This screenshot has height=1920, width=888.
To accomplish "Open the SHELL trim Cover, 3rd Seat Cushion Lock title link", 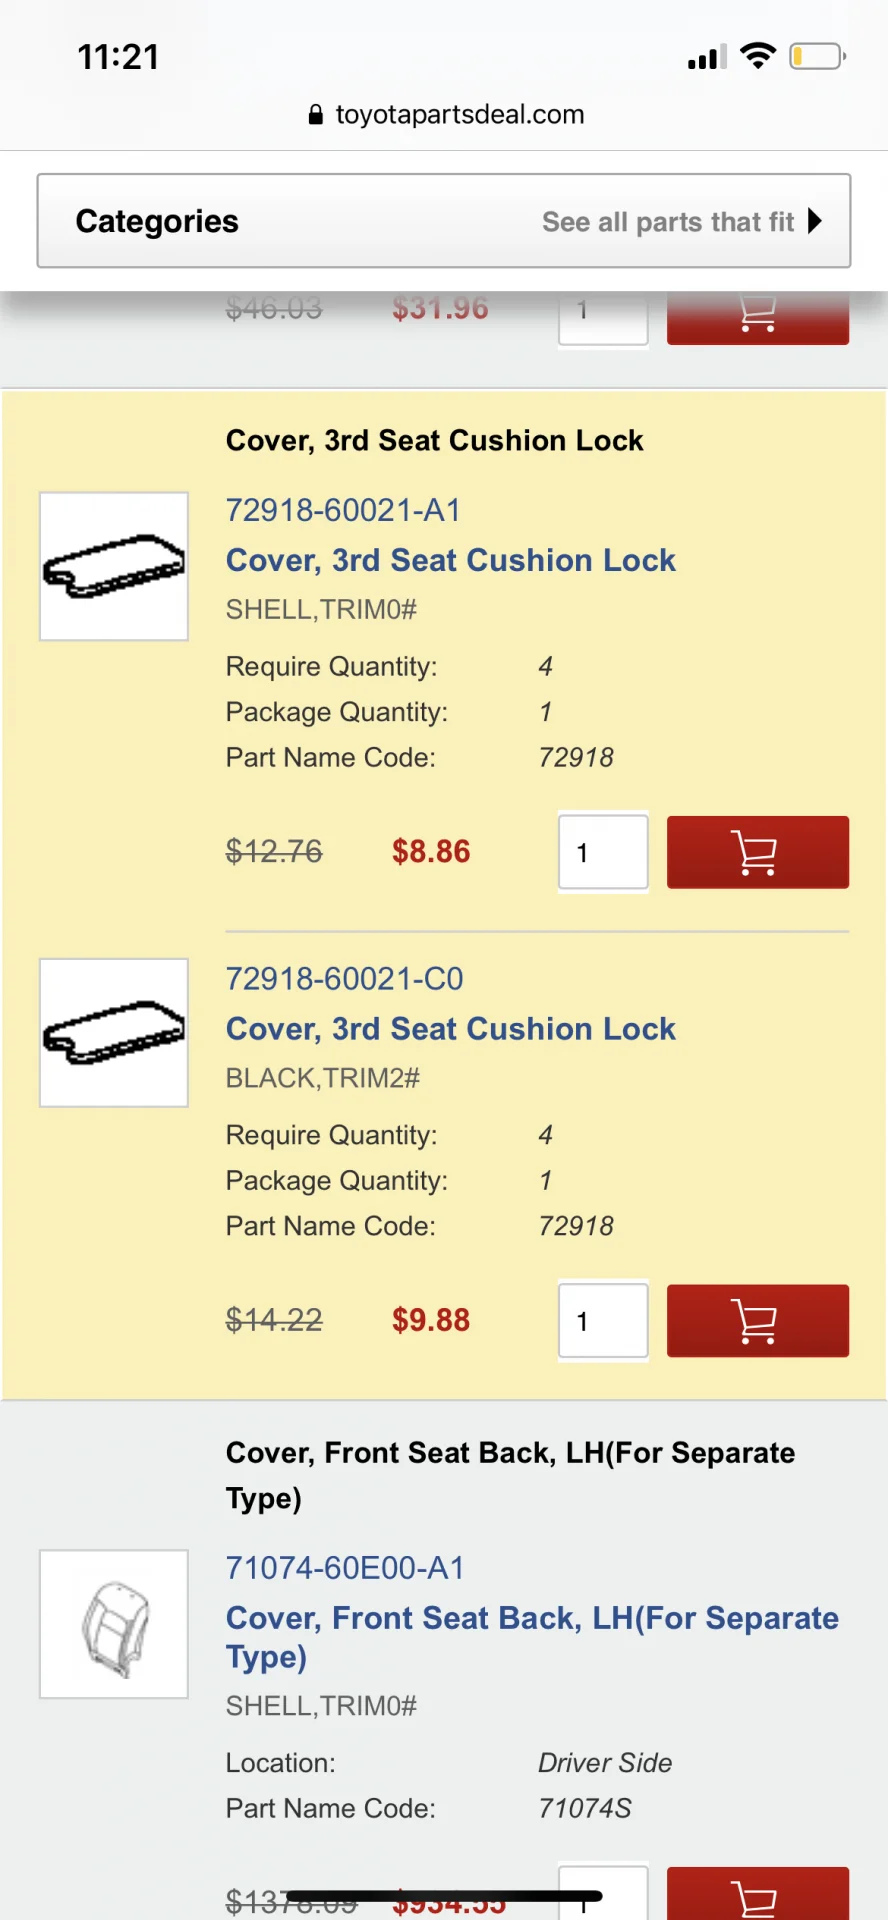I will point(450,560).
